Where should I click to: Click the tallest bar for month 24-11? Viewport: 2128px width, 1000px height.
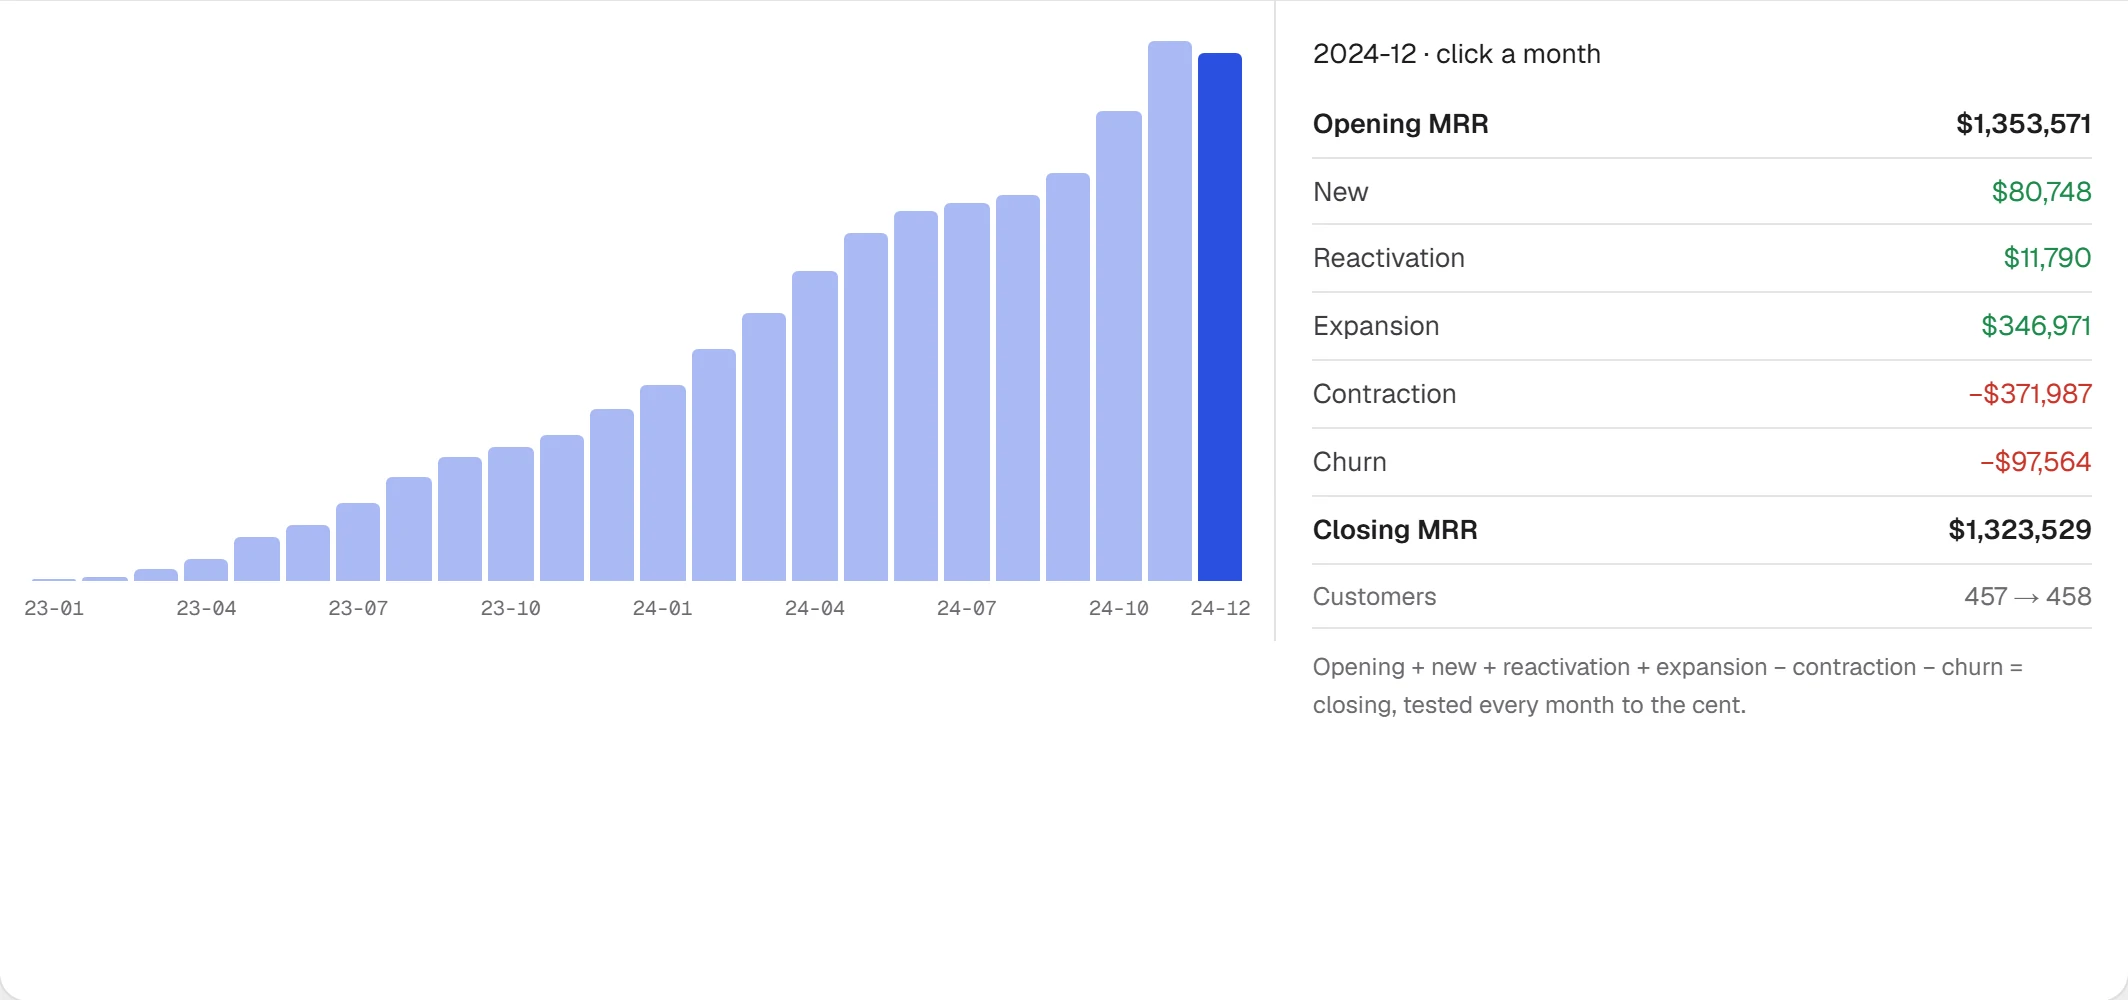tap(1170, 311)
